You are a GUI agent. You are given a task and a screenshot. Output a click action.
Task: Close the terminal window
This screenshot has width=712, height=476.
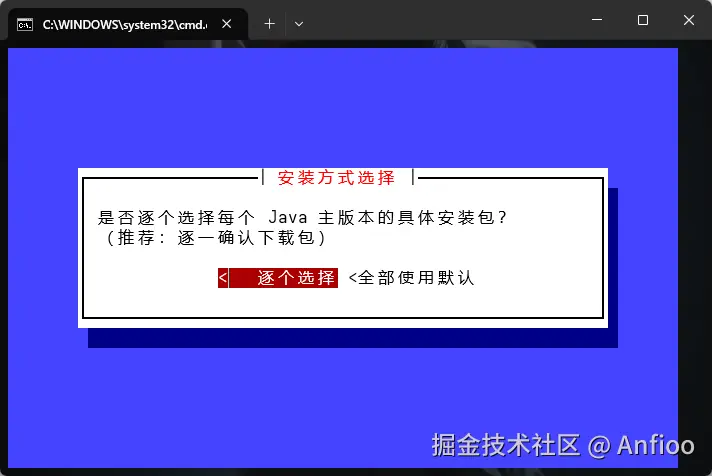[689, 20]
